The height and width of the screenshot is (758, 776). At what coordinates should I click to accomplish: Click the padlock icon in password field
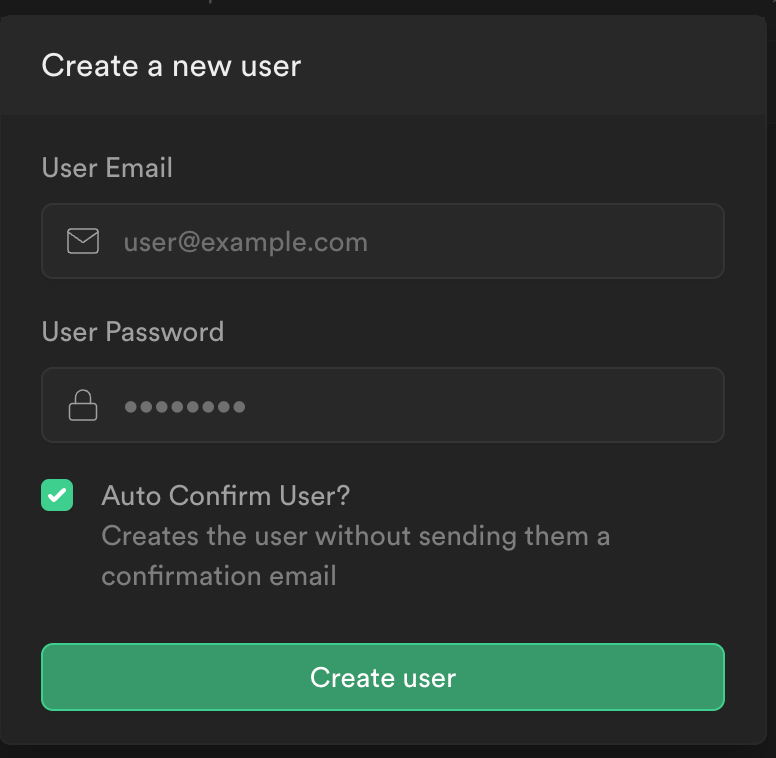click(x=83, y=405)
